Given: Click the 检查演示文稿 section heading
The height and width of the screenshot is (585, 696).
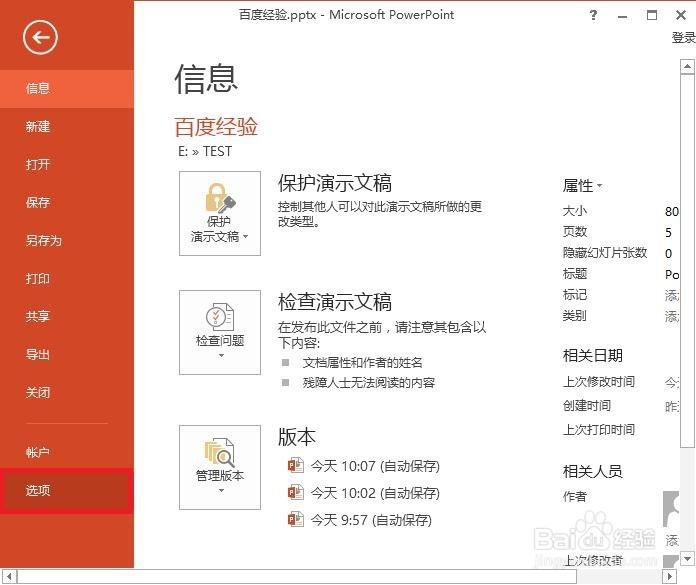Looking at the screenshot, I should (x=335, y=302).
